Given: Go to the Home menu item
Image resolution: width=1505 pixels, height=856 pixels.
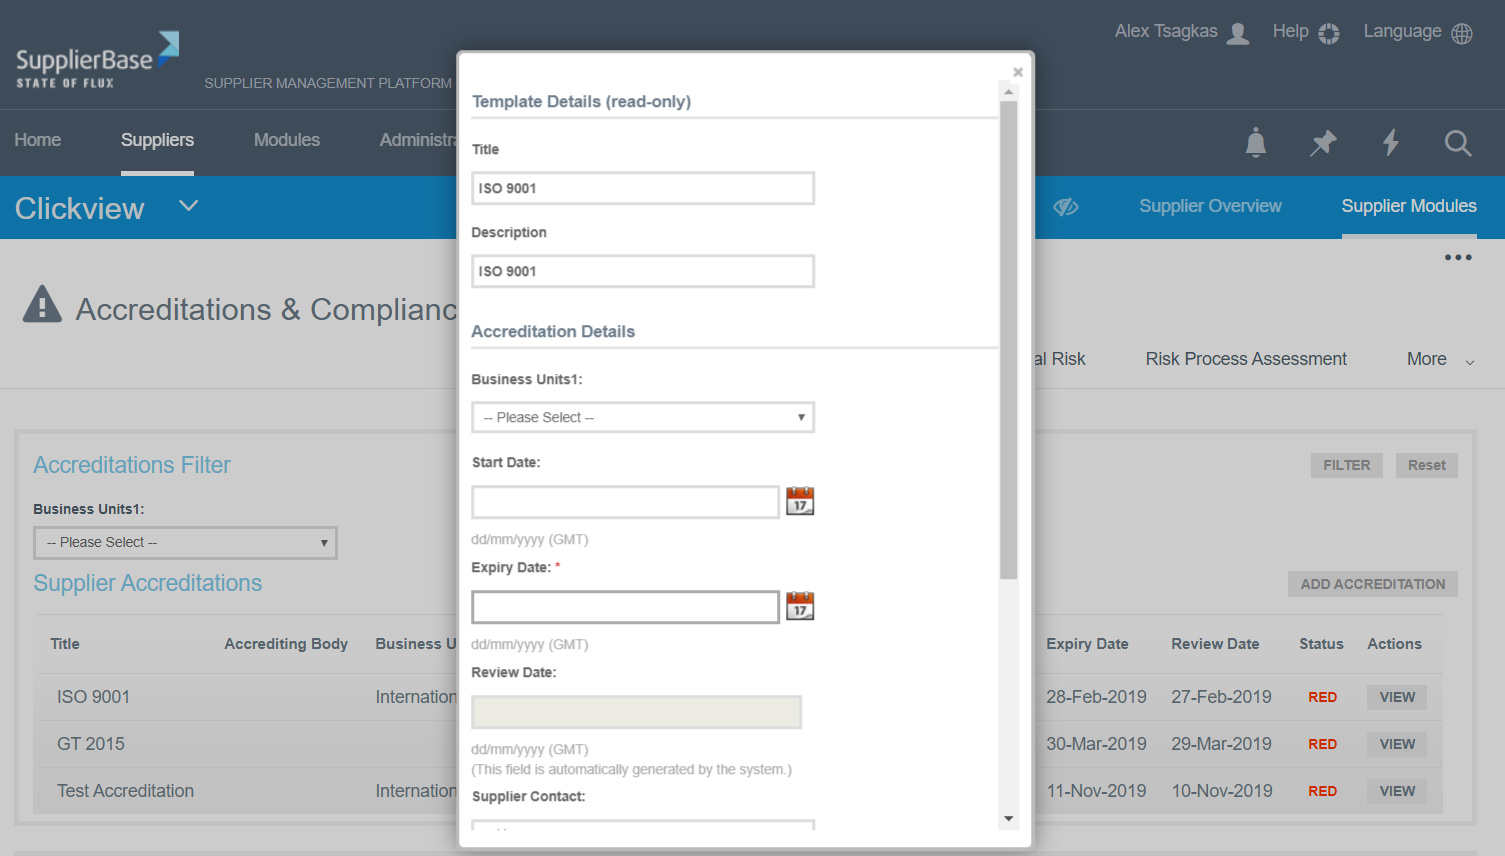Looking at the screenshot, I should (37, 141).
